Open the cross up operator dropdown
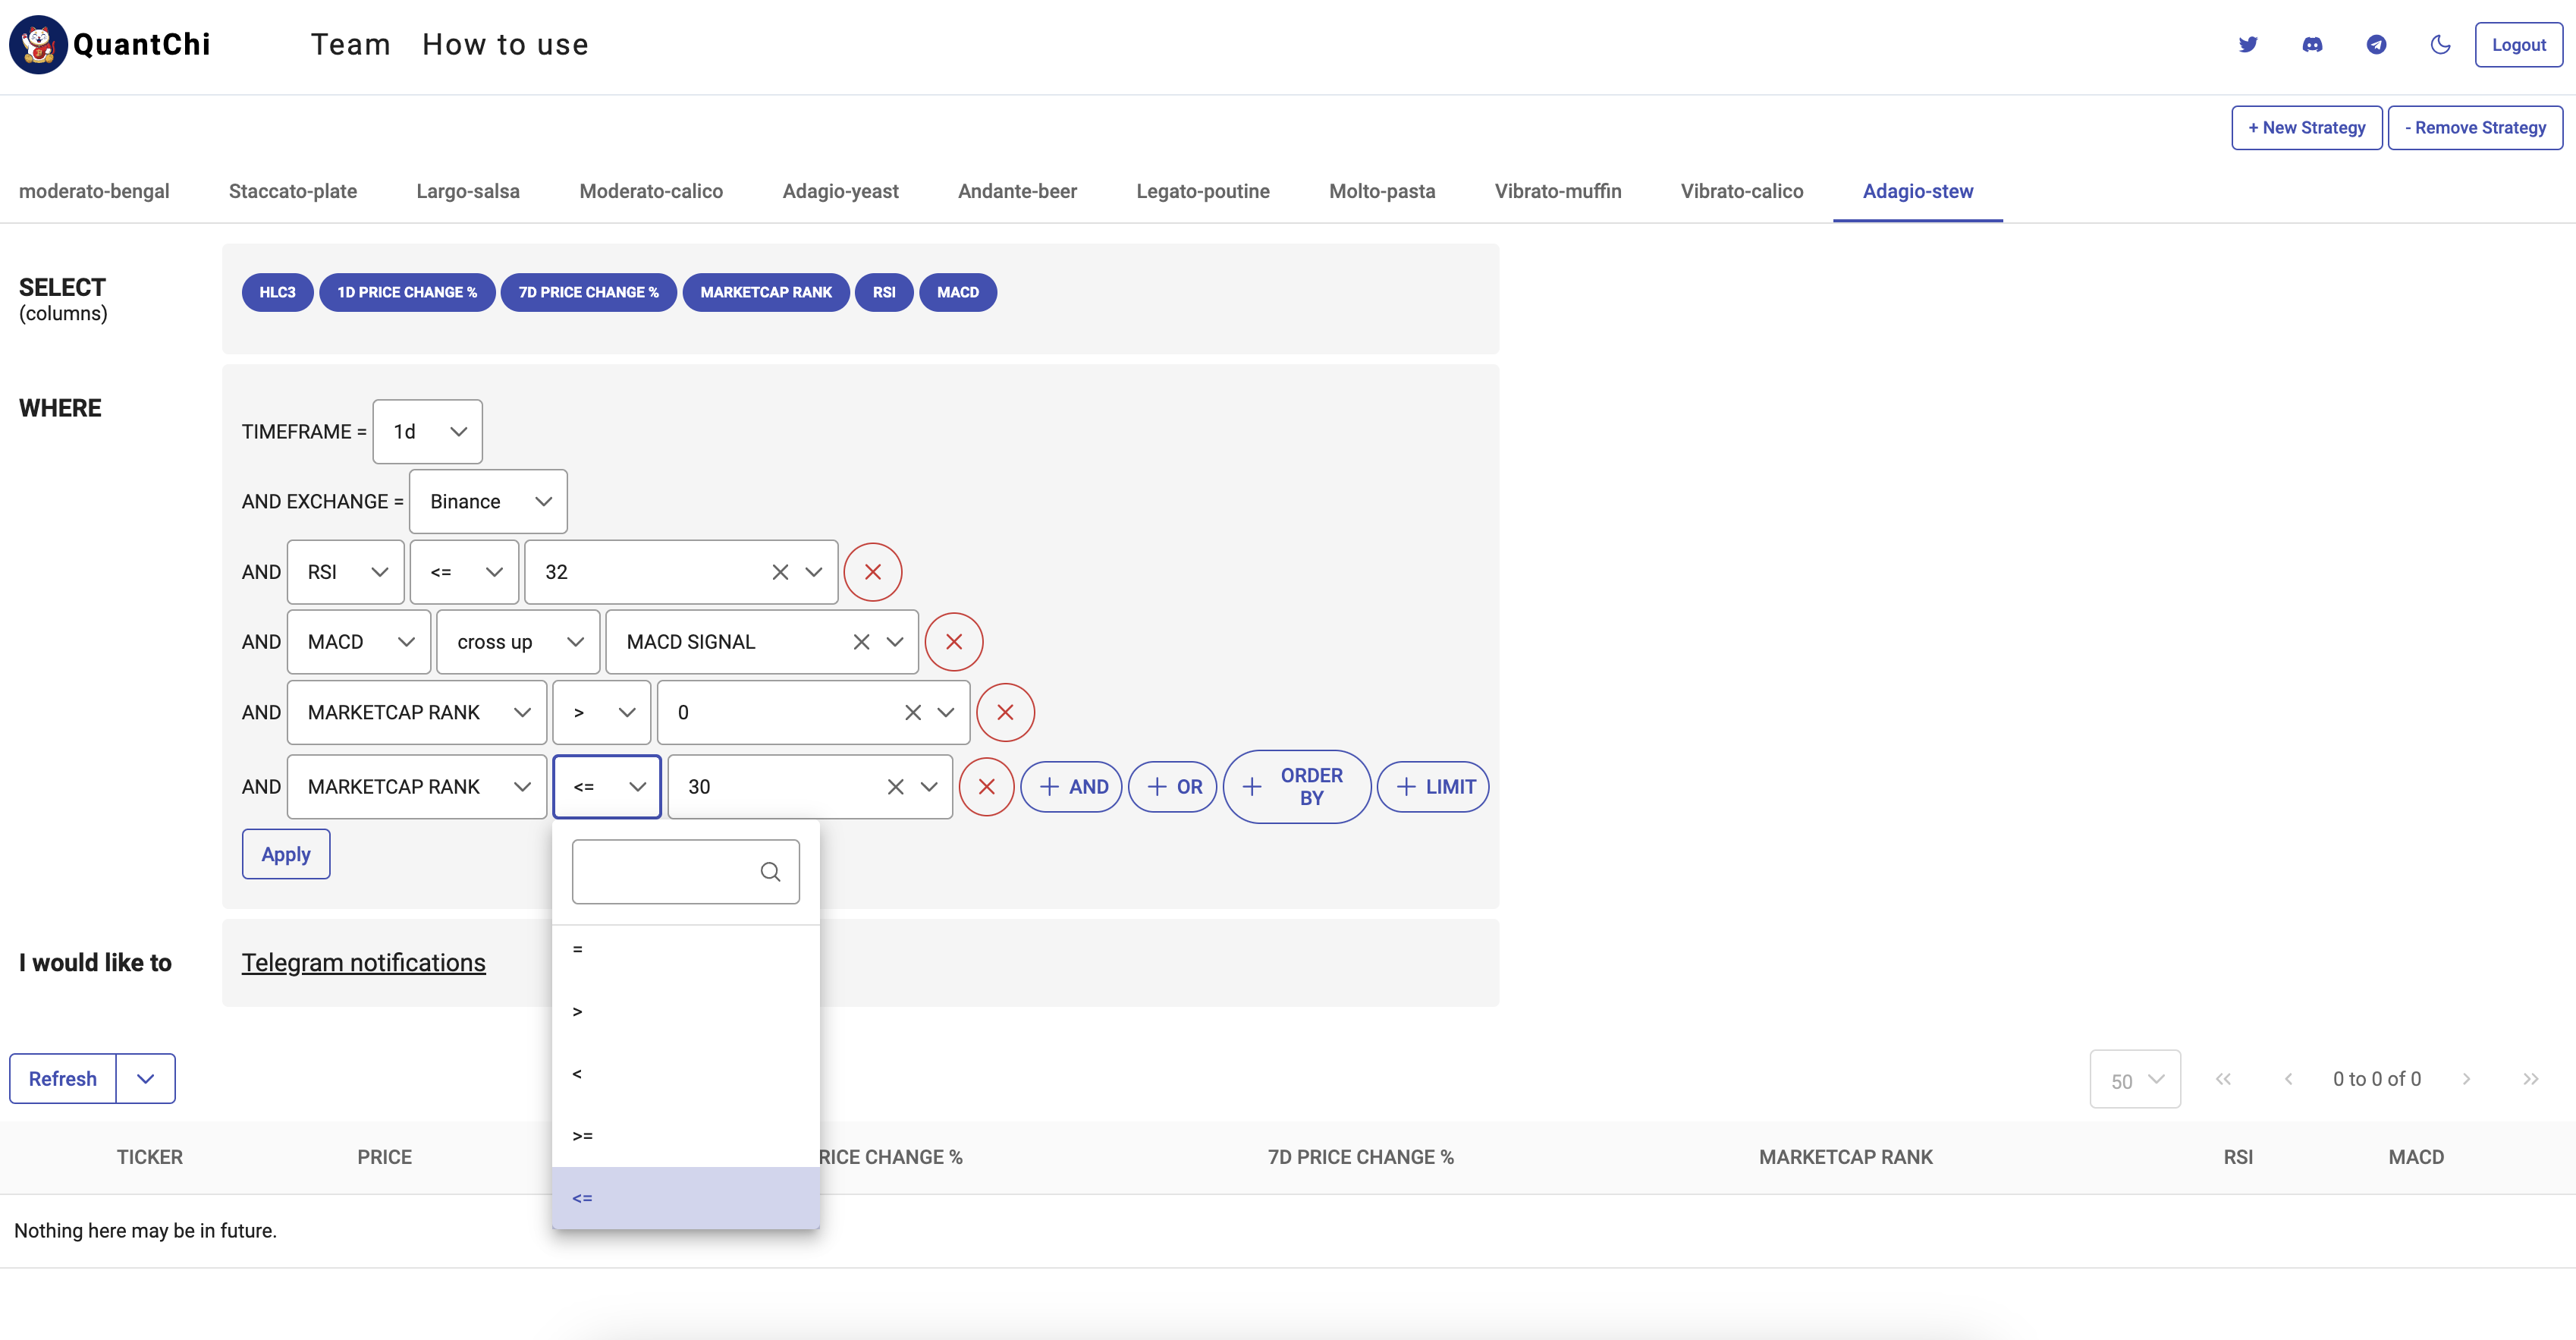This screenshot has width=2576, height=1340. [518, 642]
